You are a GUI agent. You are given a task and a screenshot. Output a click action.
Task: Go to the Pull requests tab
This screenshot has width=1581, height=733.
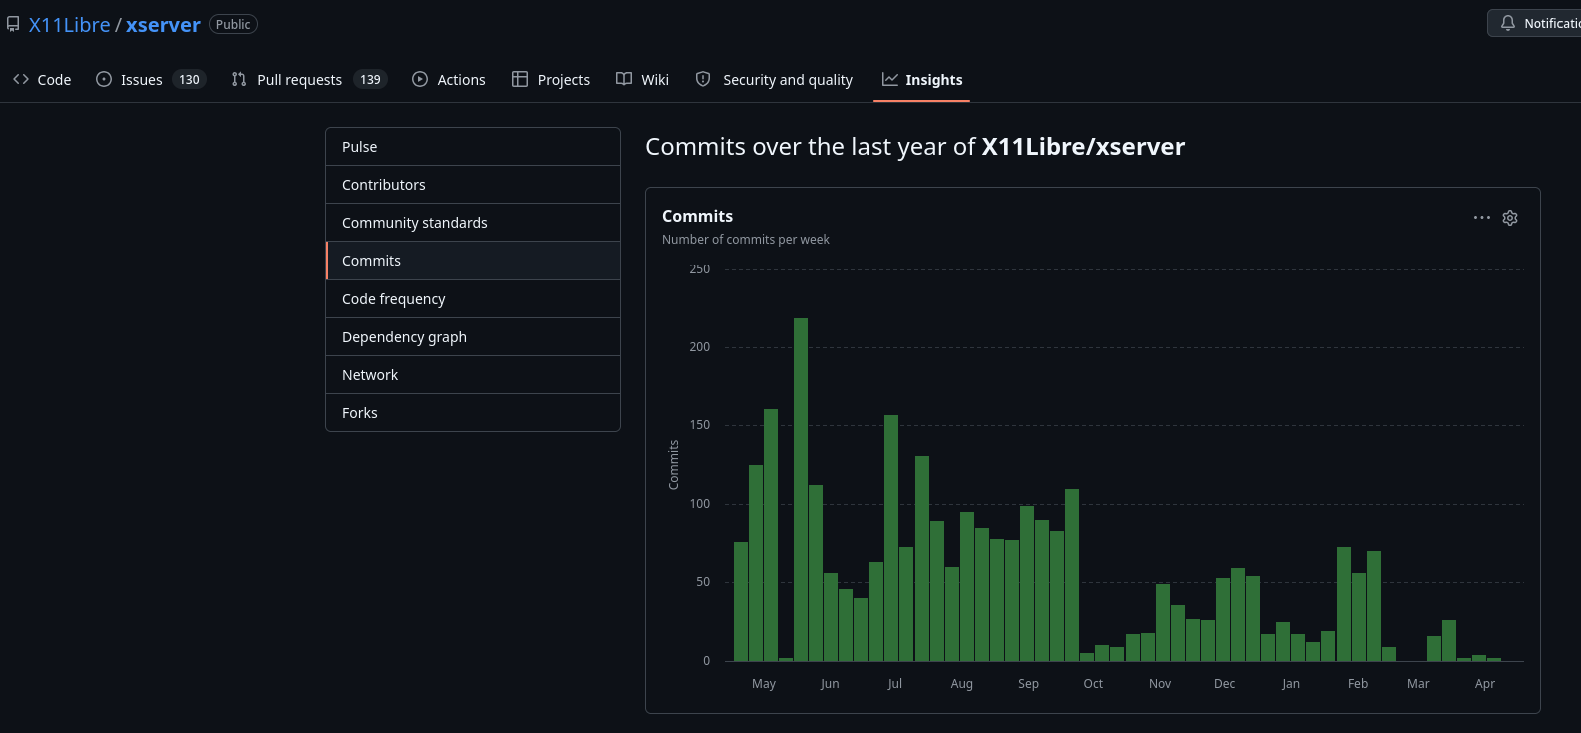[309, 80]
